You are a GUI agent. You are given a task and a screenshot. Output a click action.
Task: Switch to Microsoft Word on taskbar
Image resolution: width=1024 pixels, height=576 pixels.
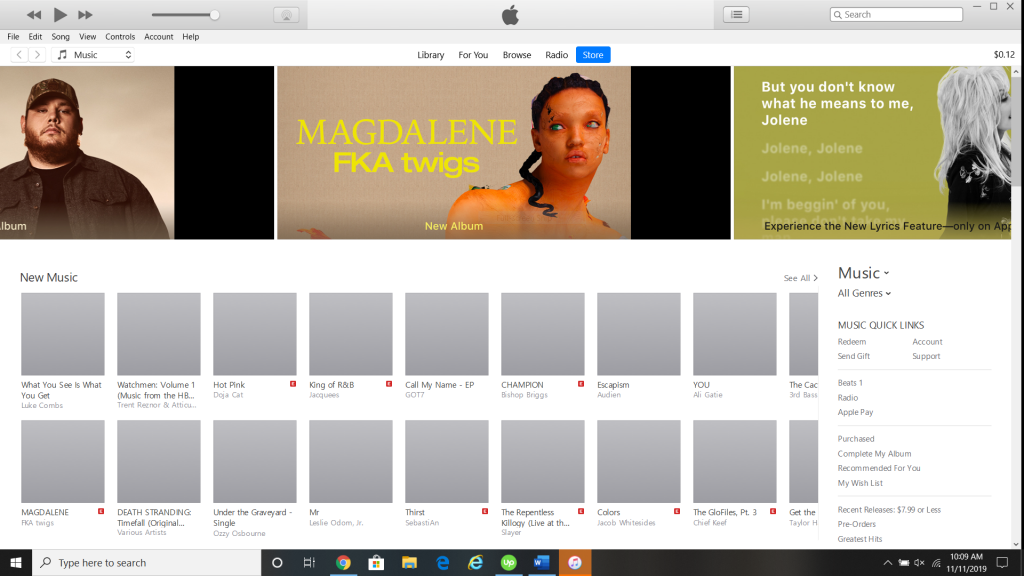(541, 562)
